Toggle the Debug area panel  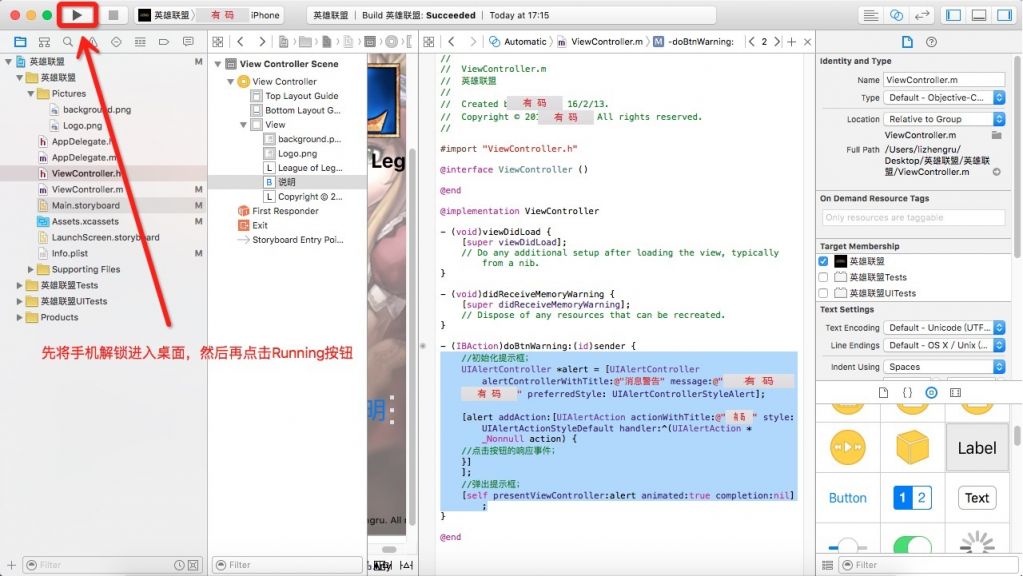[x=978, y=15]
